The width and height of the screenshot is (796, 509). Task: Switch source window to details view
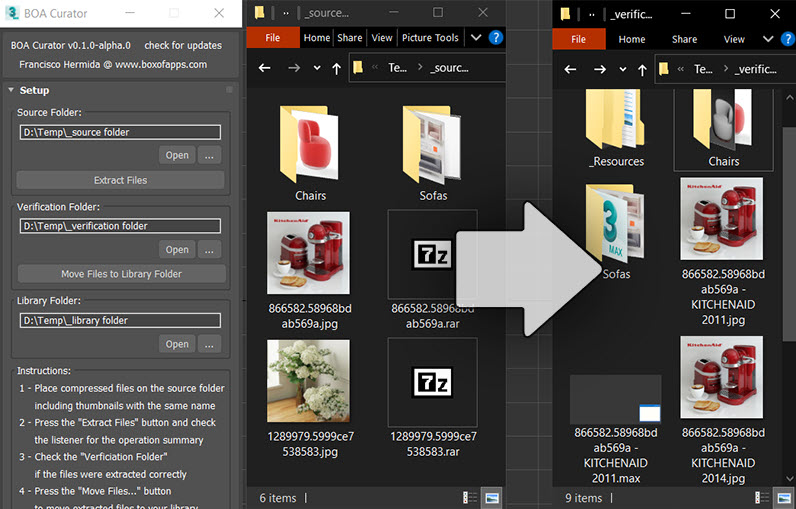point(470,498)
